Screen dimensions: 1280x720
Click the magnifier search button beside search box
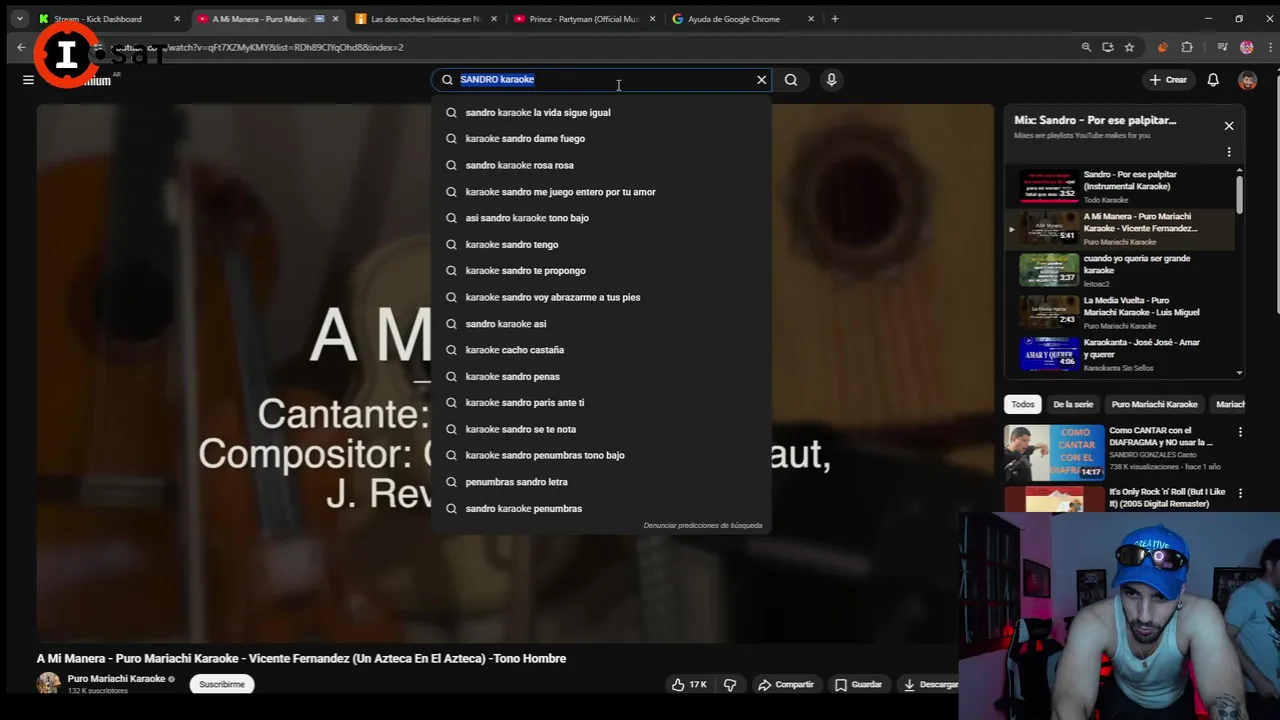(791, 80)
